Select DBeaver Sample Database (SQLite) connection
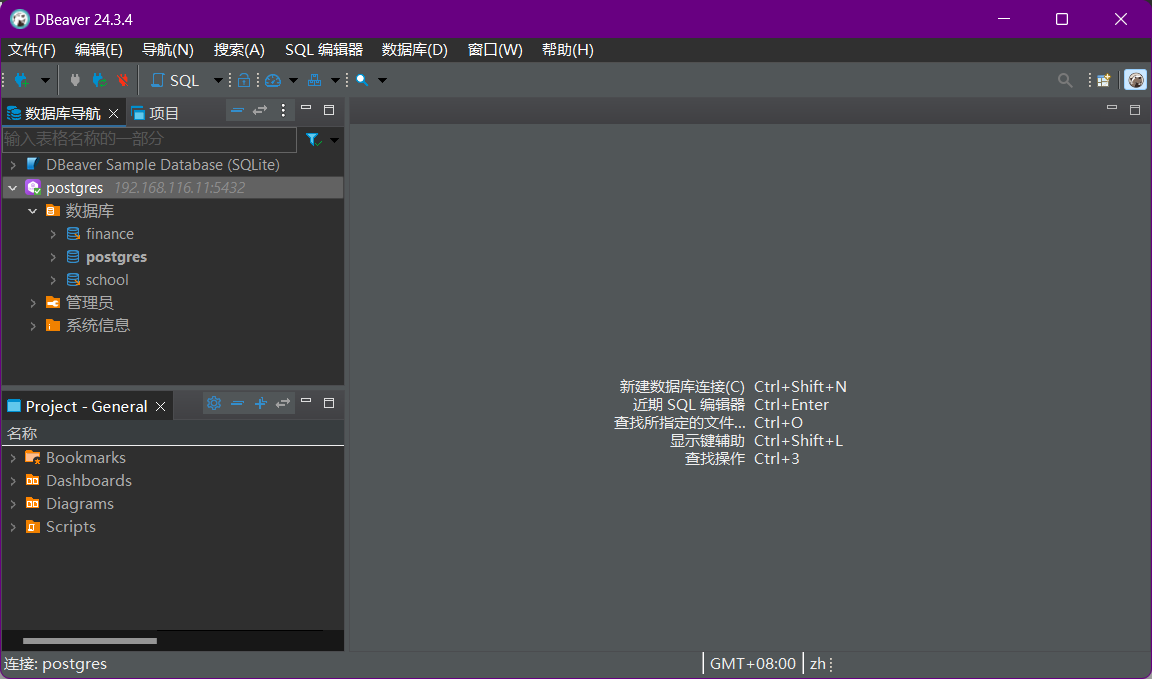 (x=162, y=165)
